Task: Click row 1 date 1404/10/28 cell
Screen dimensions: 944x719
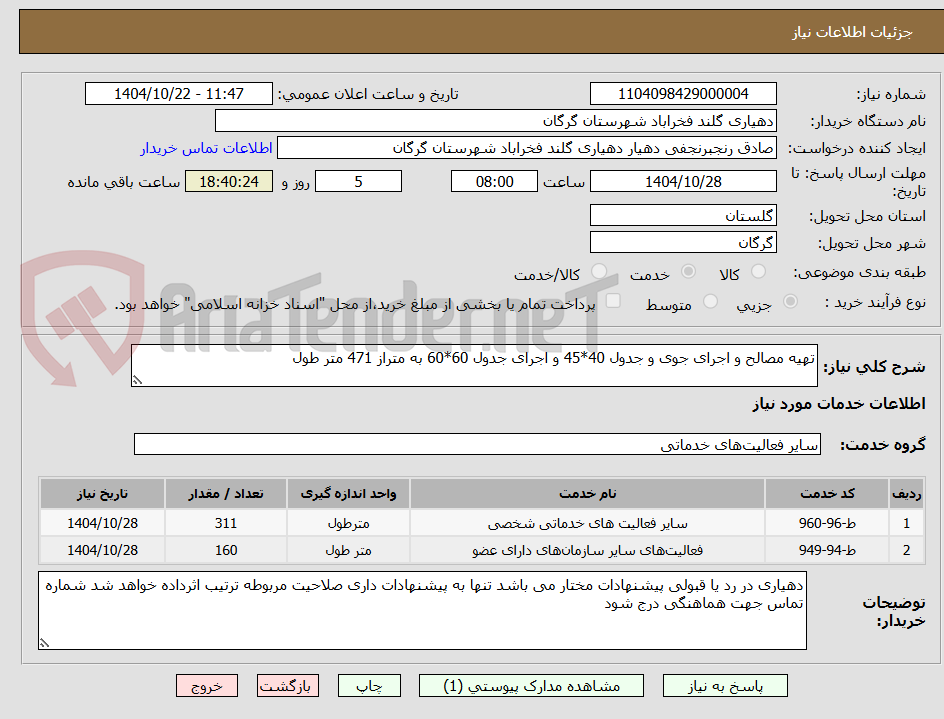Action: pyautogui.click(x=102, y=523)
